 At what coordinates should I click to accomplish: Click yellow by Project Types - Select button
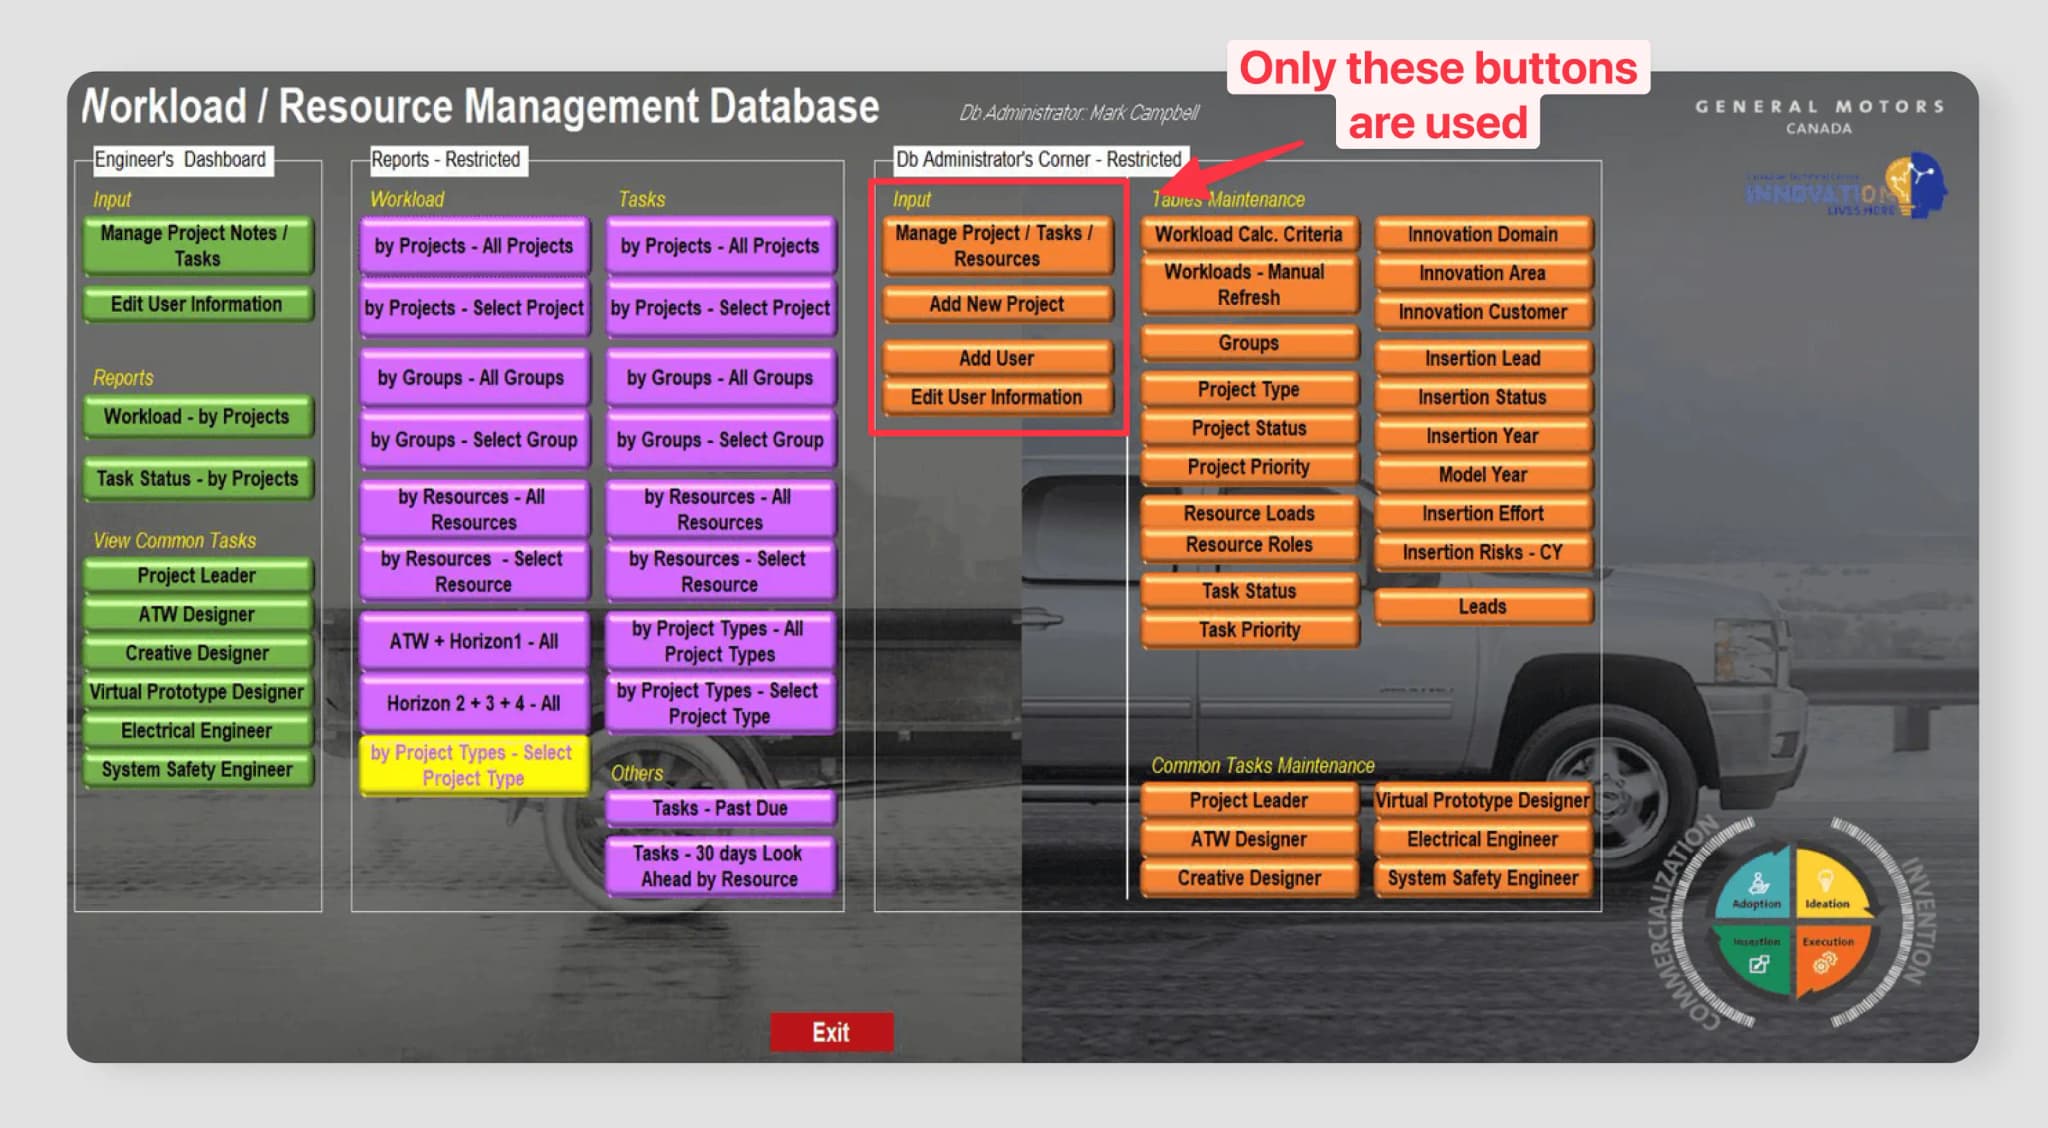[474, 765]
